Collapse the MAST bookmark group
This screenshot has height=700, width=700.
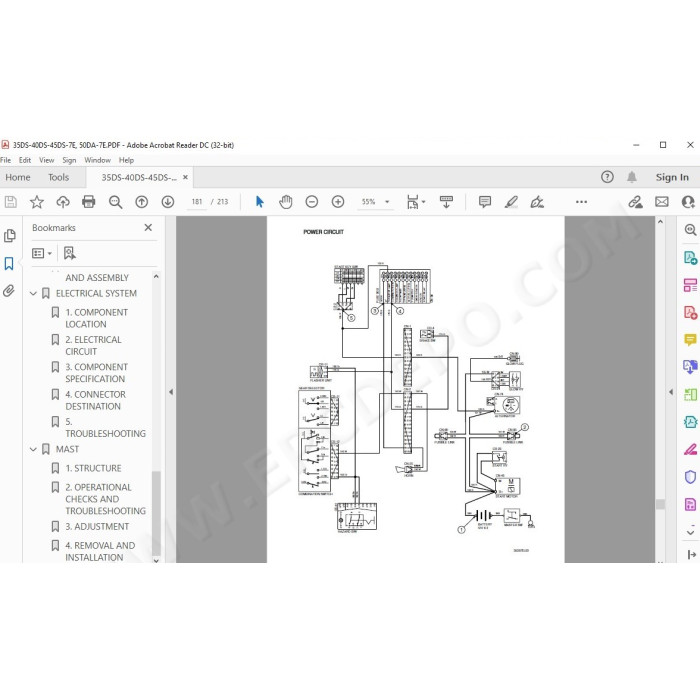coord(33,449)
